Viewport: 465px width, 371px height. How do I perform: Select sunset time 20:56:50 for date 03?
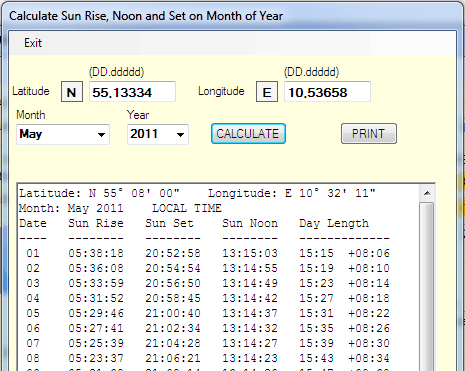(173, 283)
